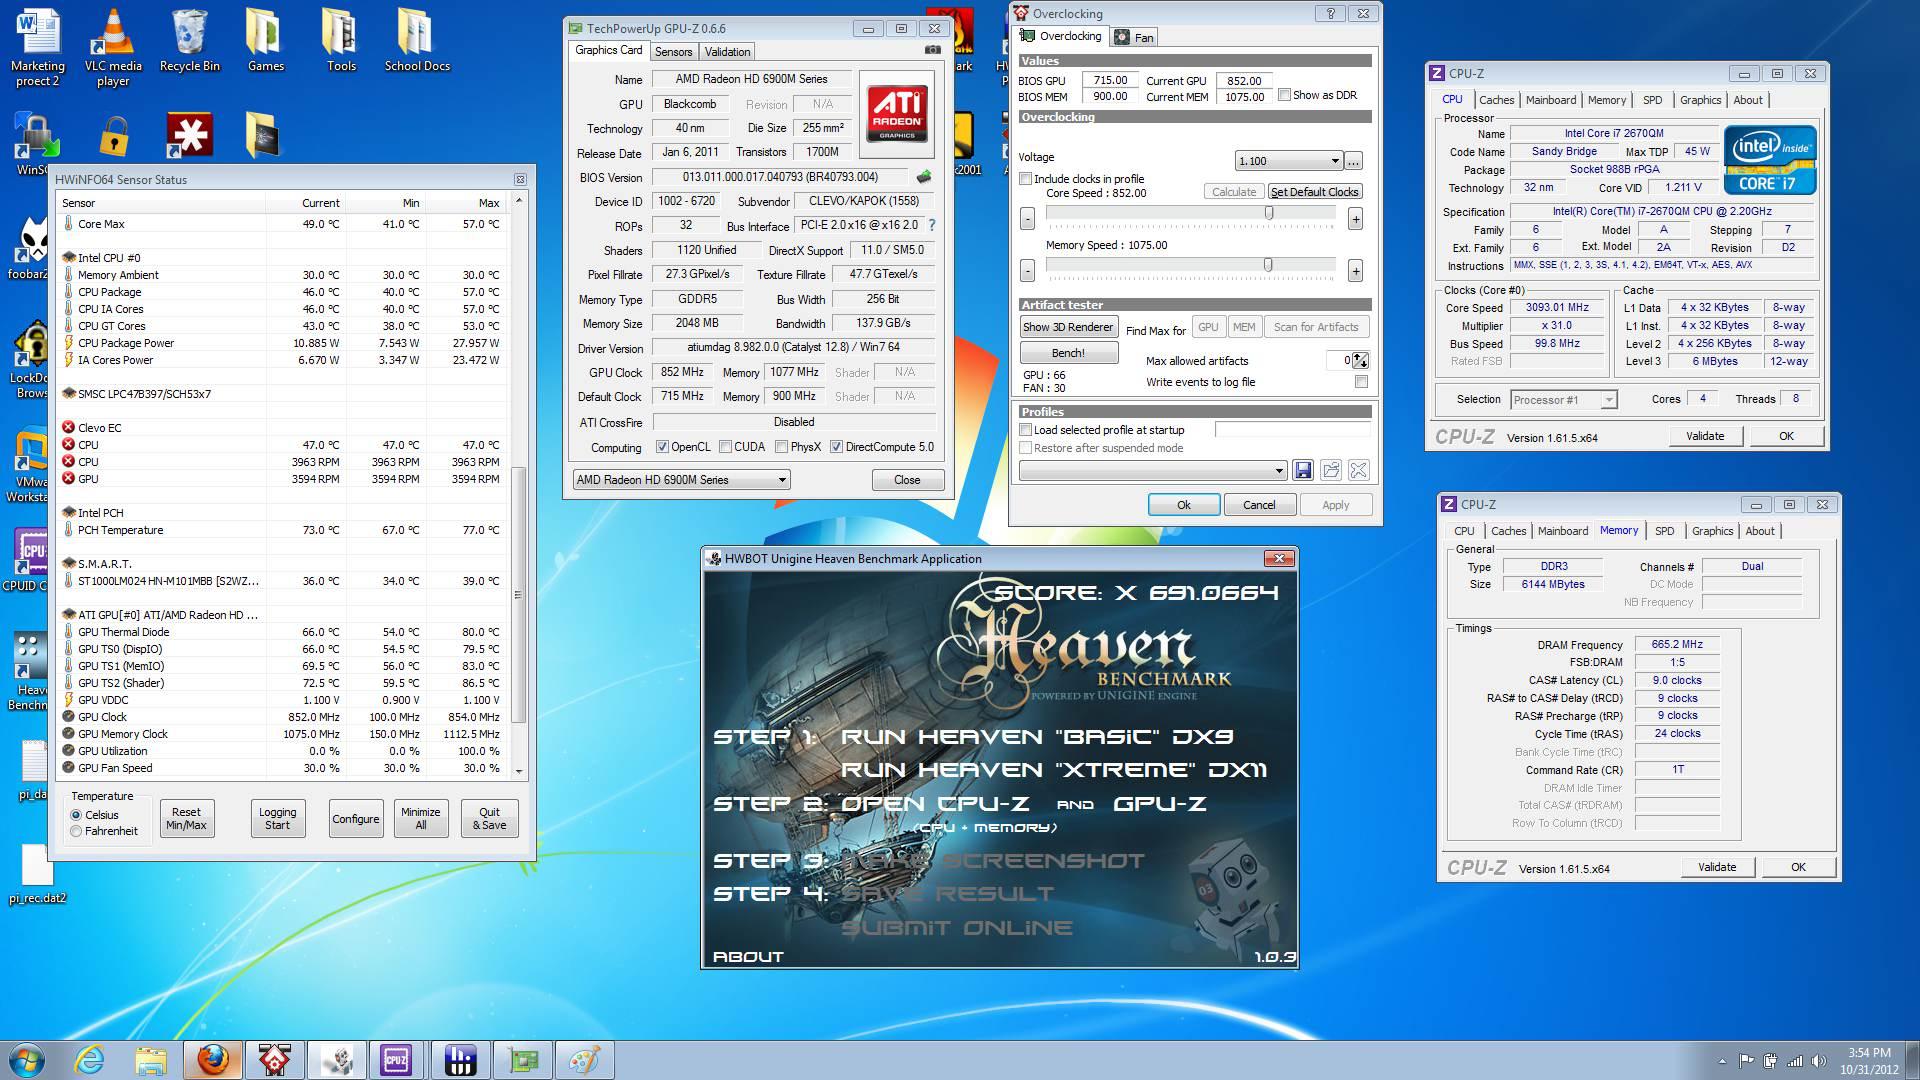Click the HWiNFO64 sensor list scrollbar

[518, 594]
